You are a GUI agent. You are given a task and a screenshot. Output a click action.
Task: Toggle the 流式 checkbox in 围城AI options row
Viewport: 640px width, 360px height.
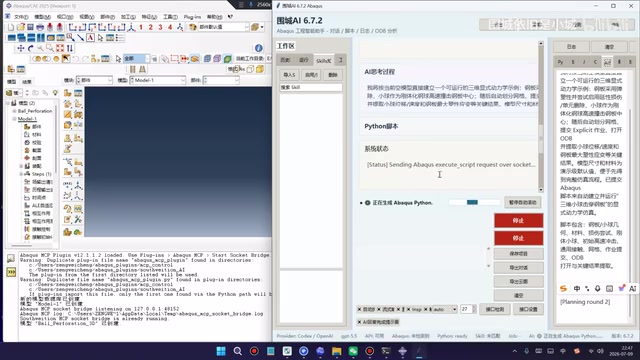point(386,309)
